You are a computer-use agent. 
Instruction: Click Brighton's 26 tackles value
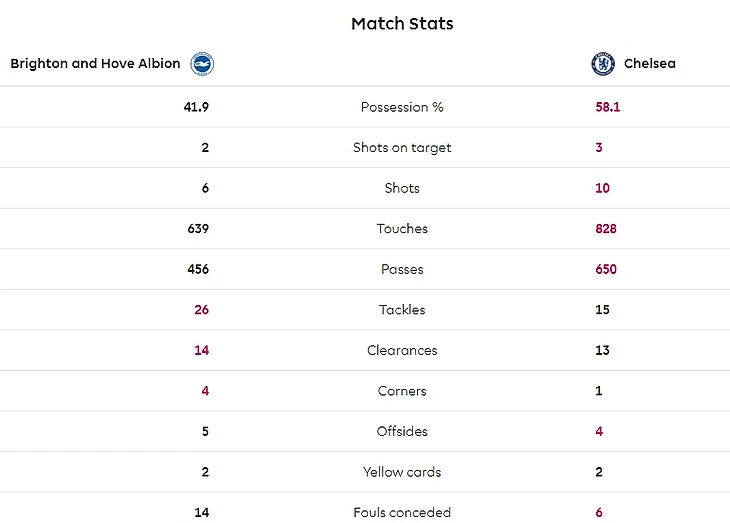[201, 310]
